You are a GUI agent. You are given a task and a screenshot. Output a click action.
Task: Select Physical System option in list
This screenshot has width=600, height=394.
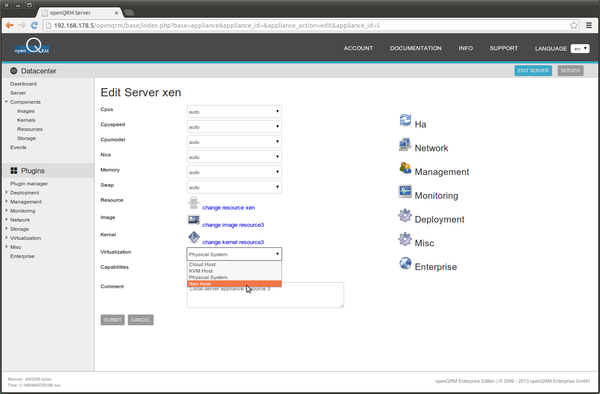click(234, 277)
